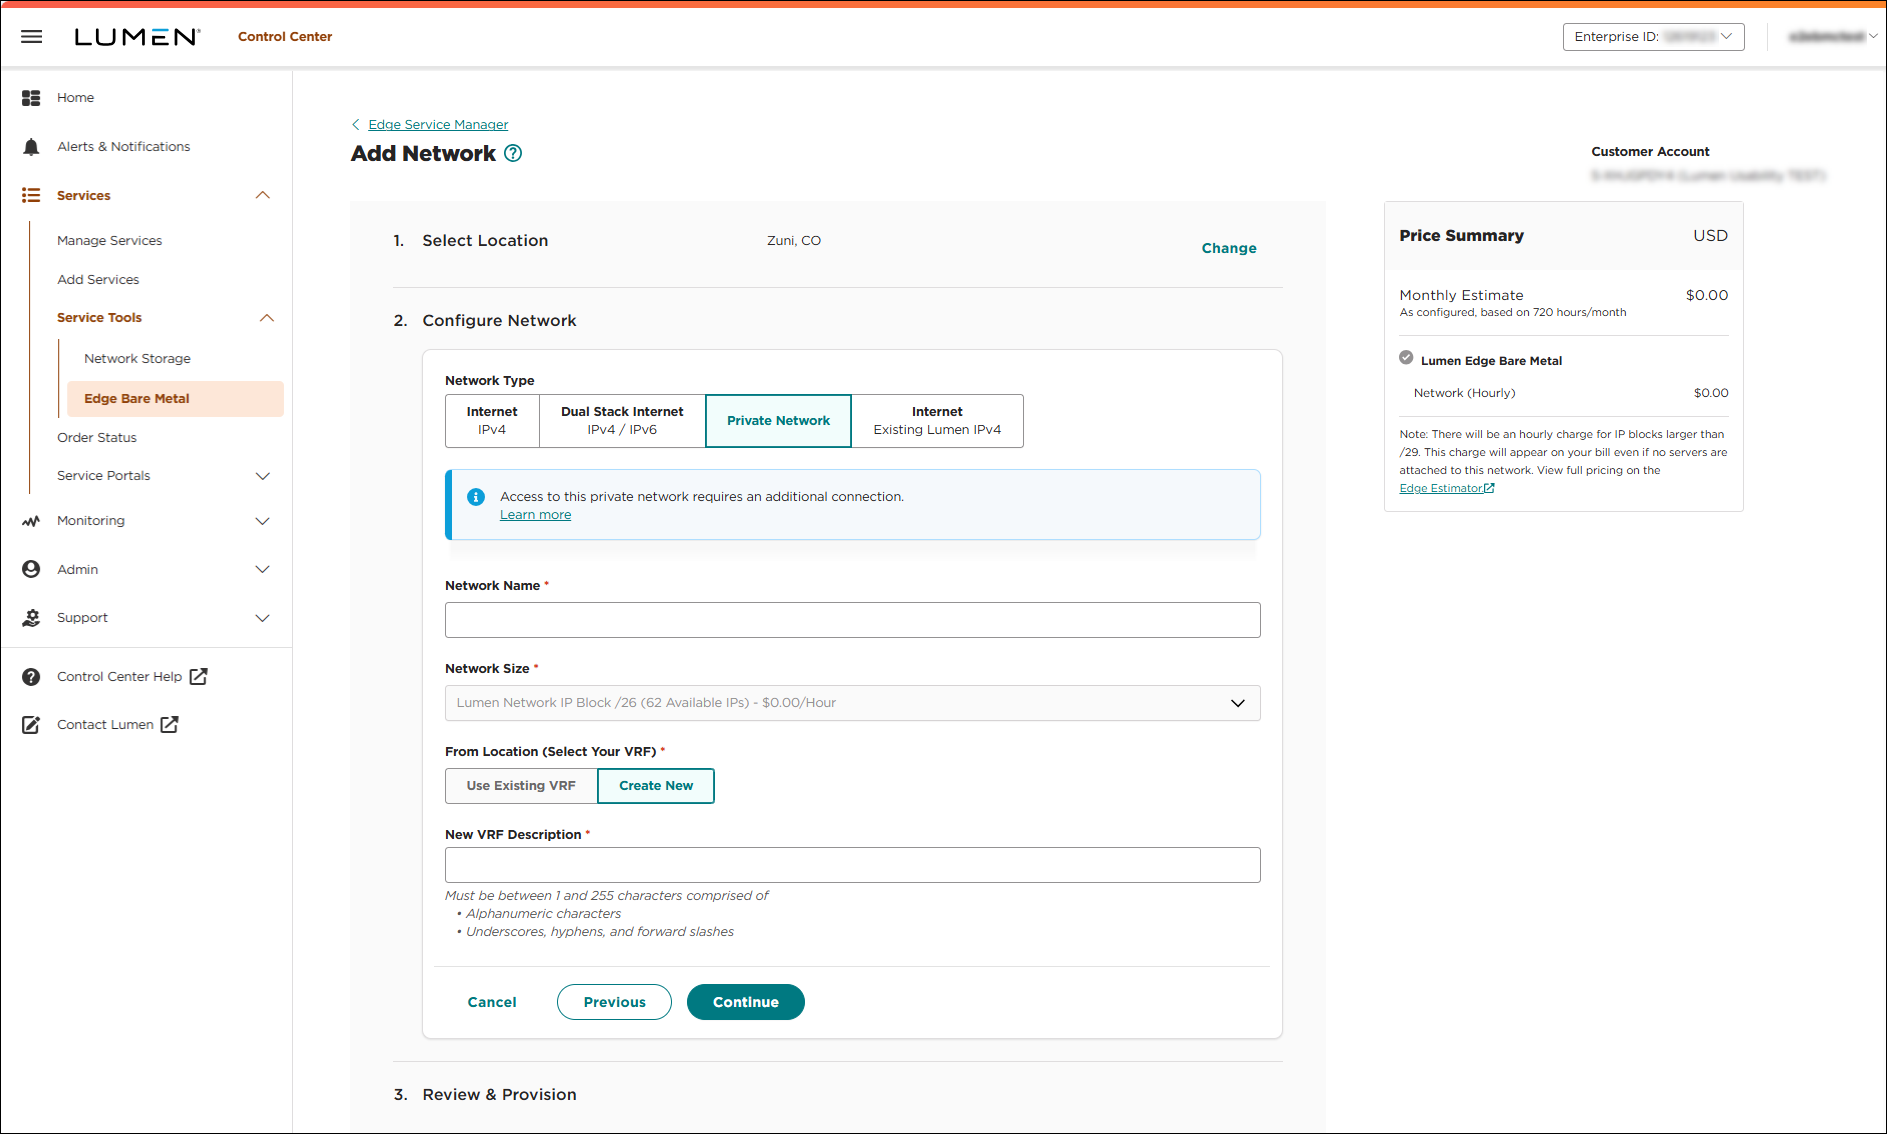
Task: Choose Use Existing VRF option
Action: click(x=520, y=786)
